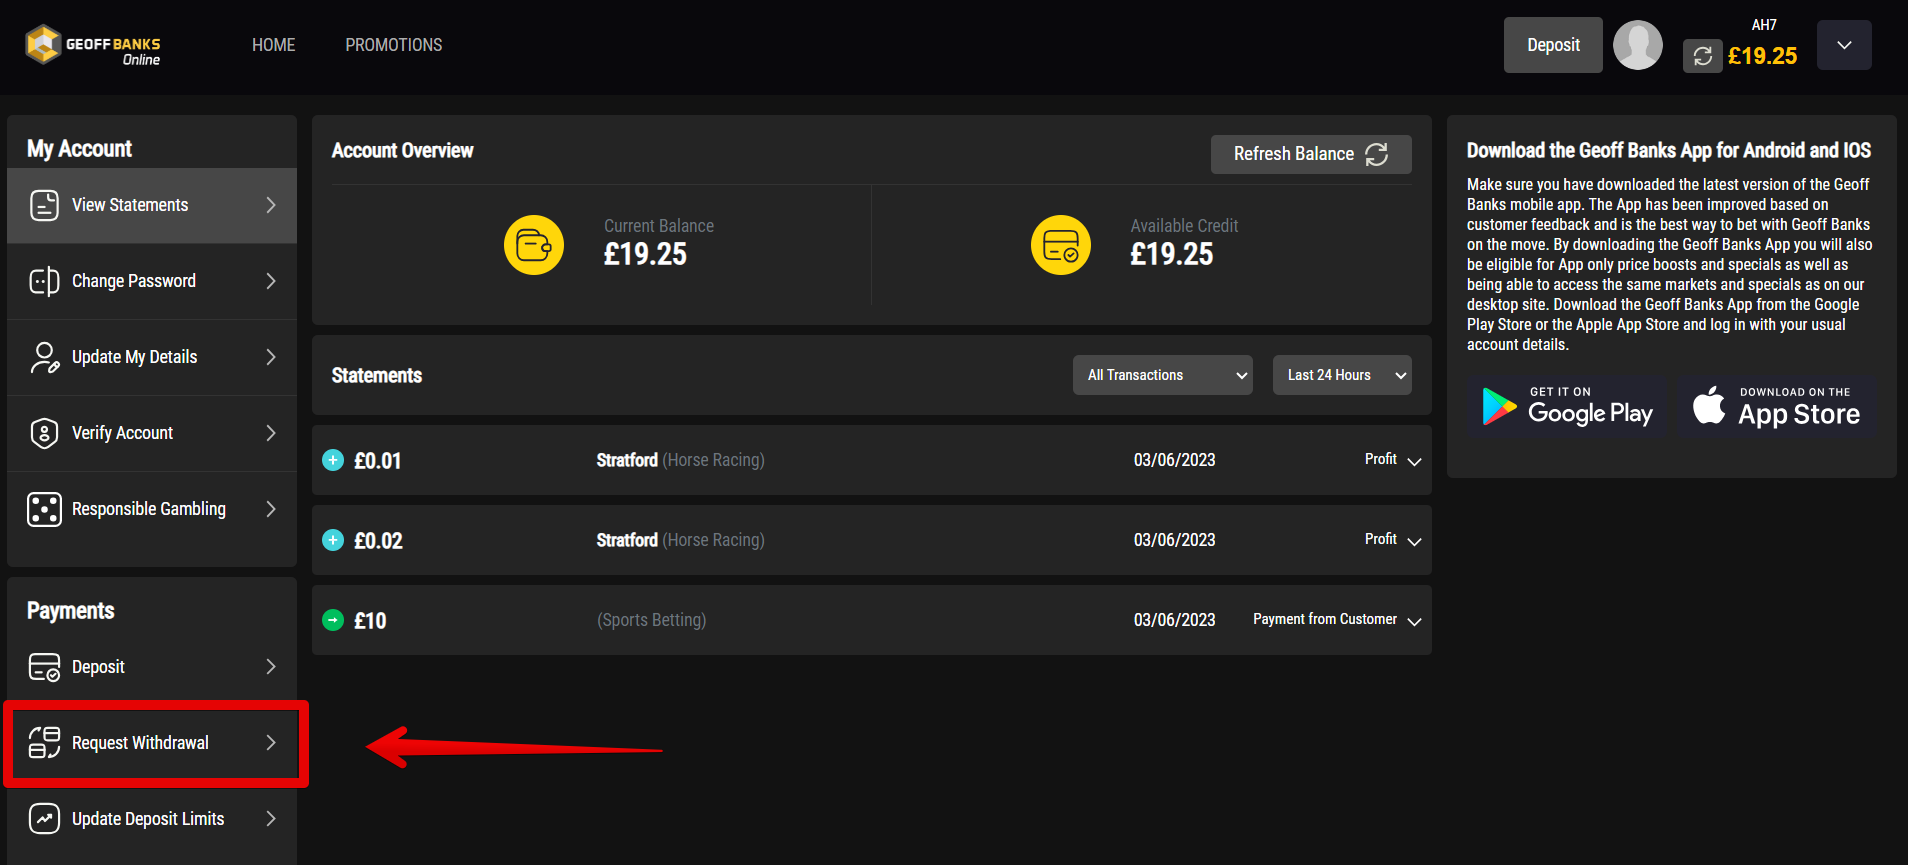1908x865 pixels.
Task: Click the Refresh Balance button
Action: (1311, 154)
